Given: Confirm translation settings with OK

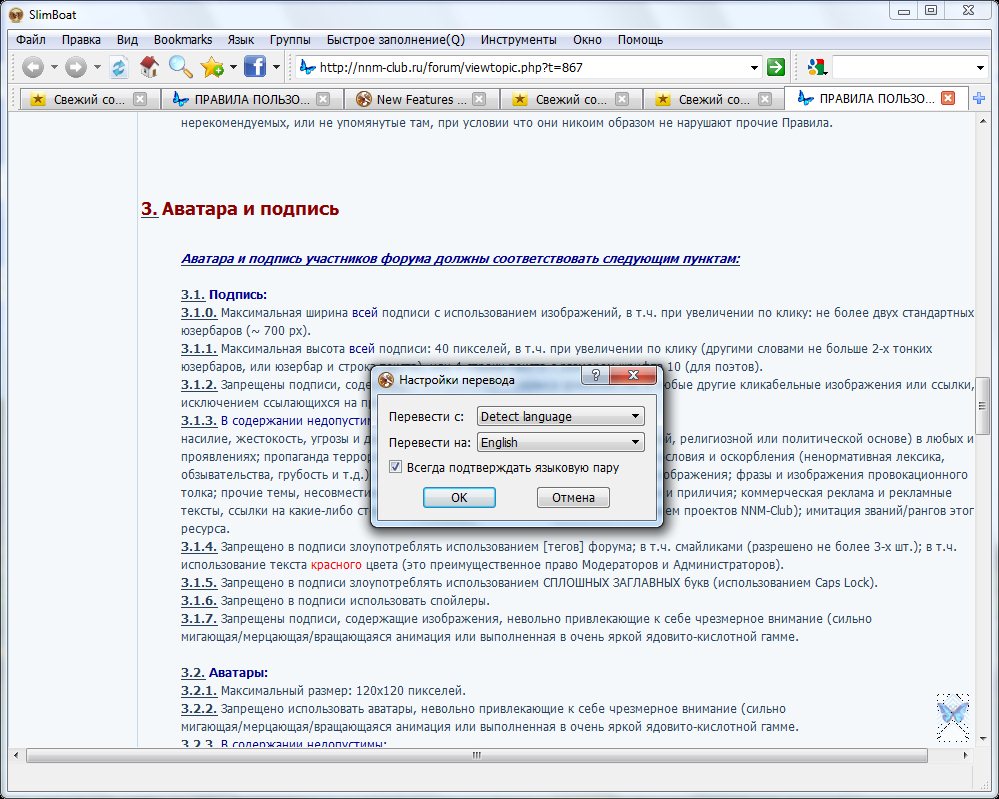Looking at the screenshot, I should coord(459,498).
